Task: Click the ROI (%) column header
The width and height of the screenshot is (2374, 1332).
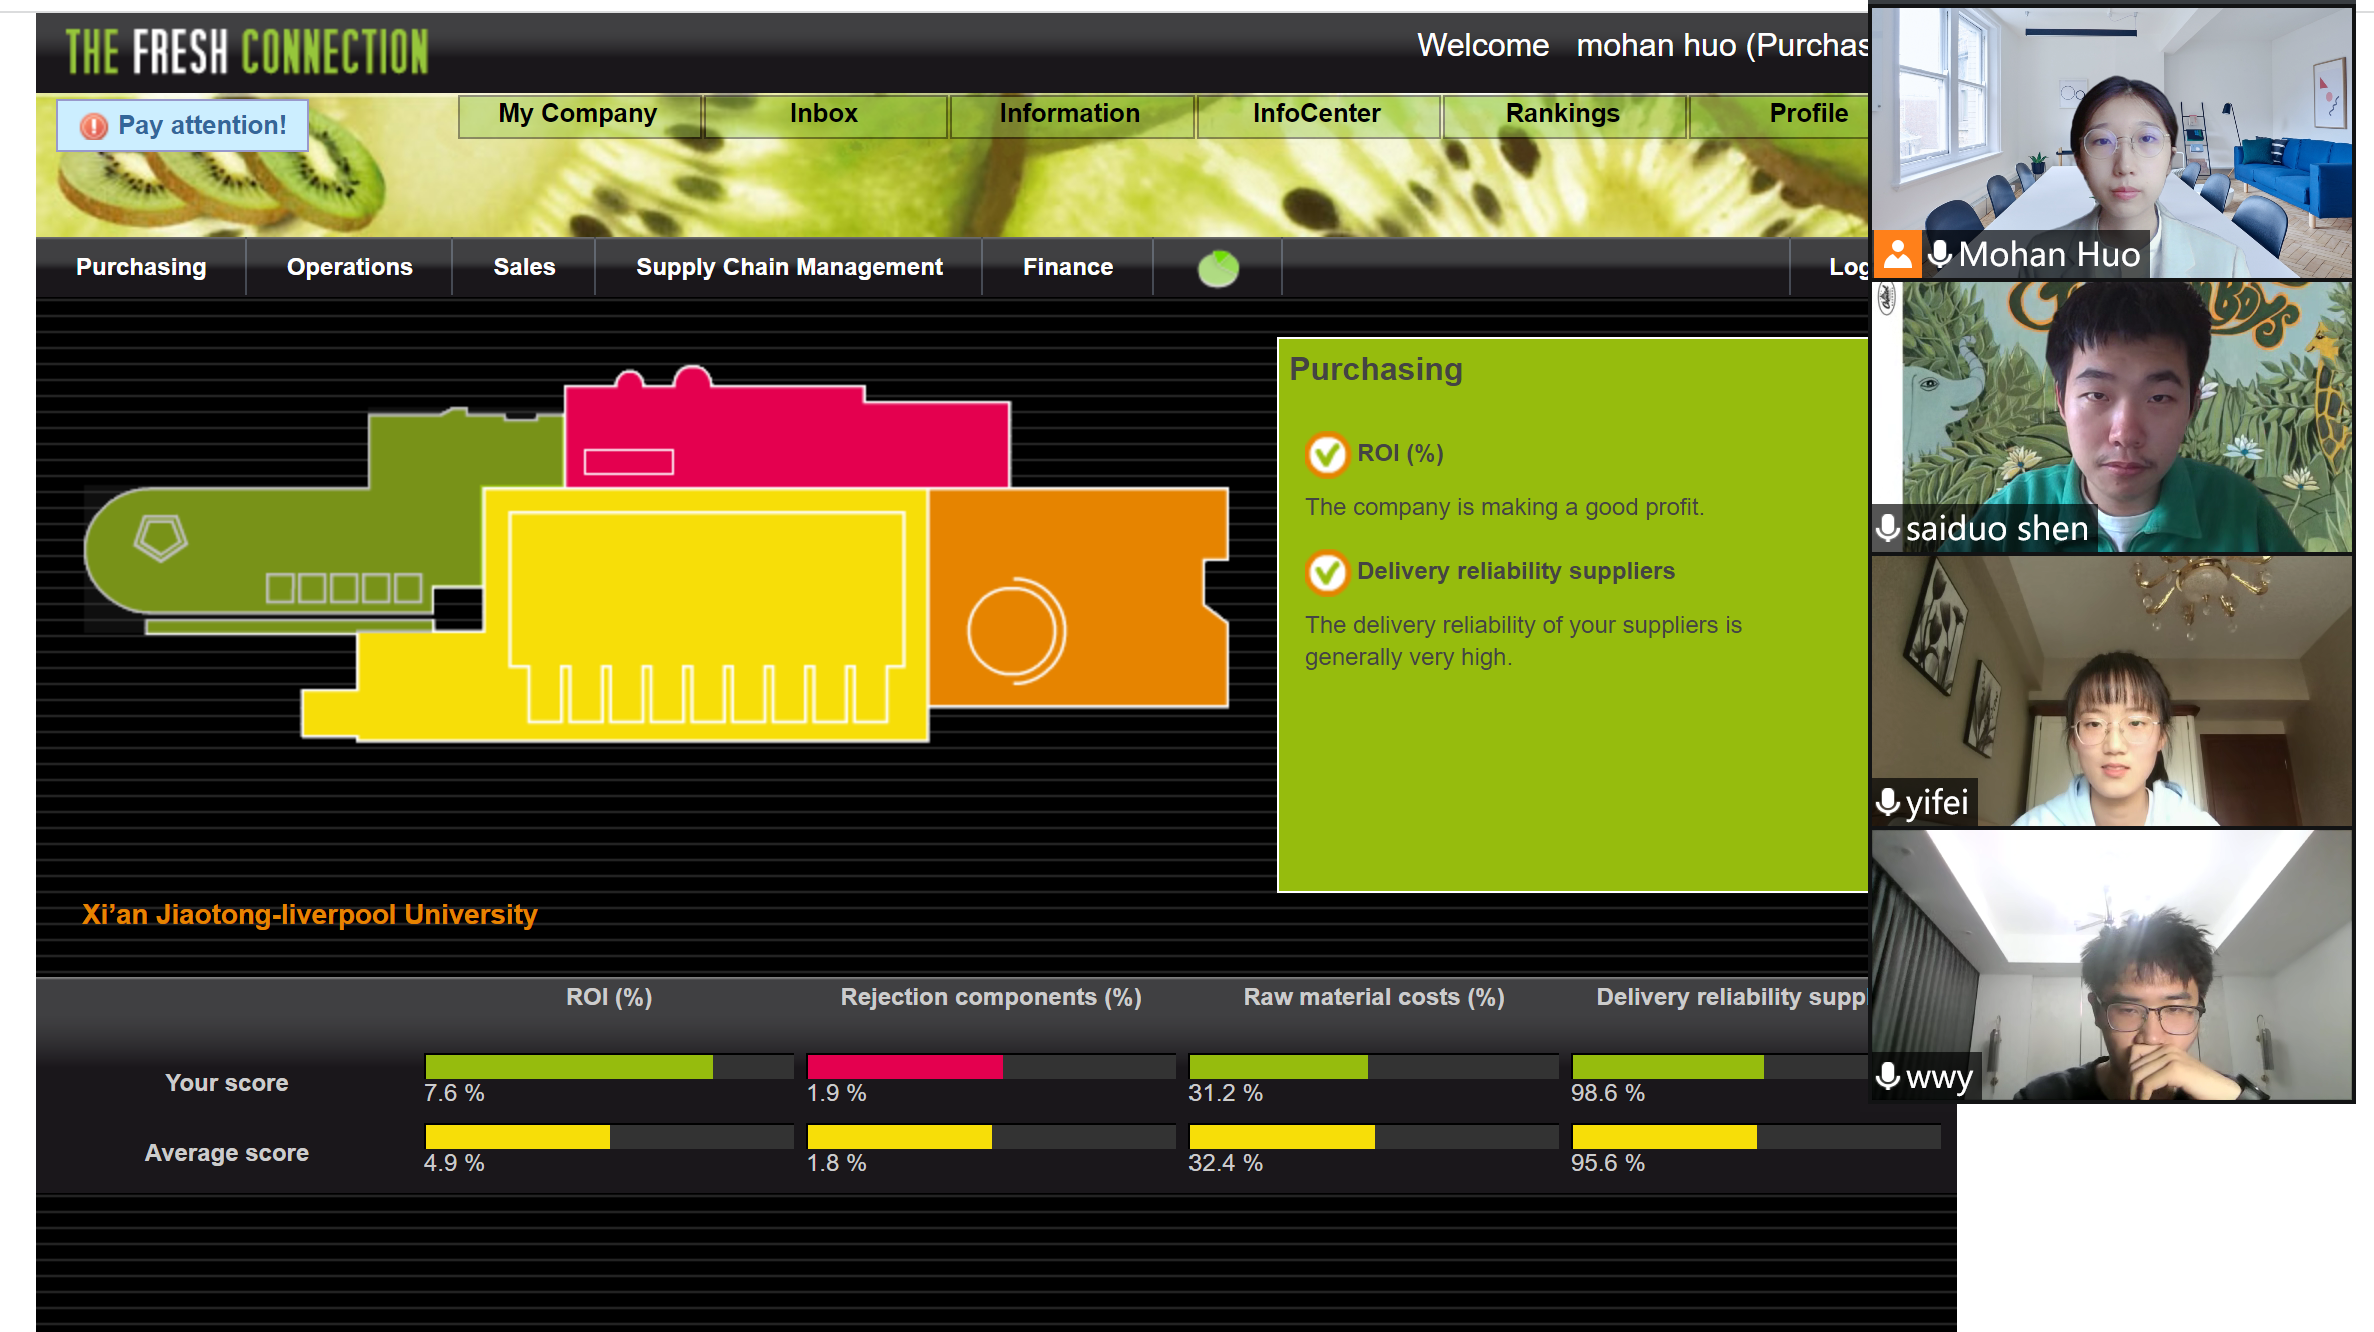Action: (x=609, y=997)
